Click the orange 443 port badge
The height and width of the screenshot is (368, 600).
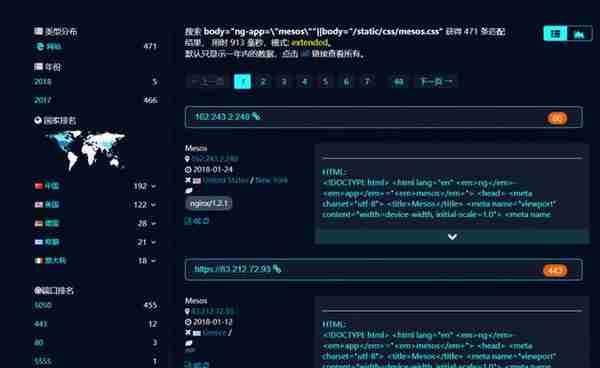555,270
